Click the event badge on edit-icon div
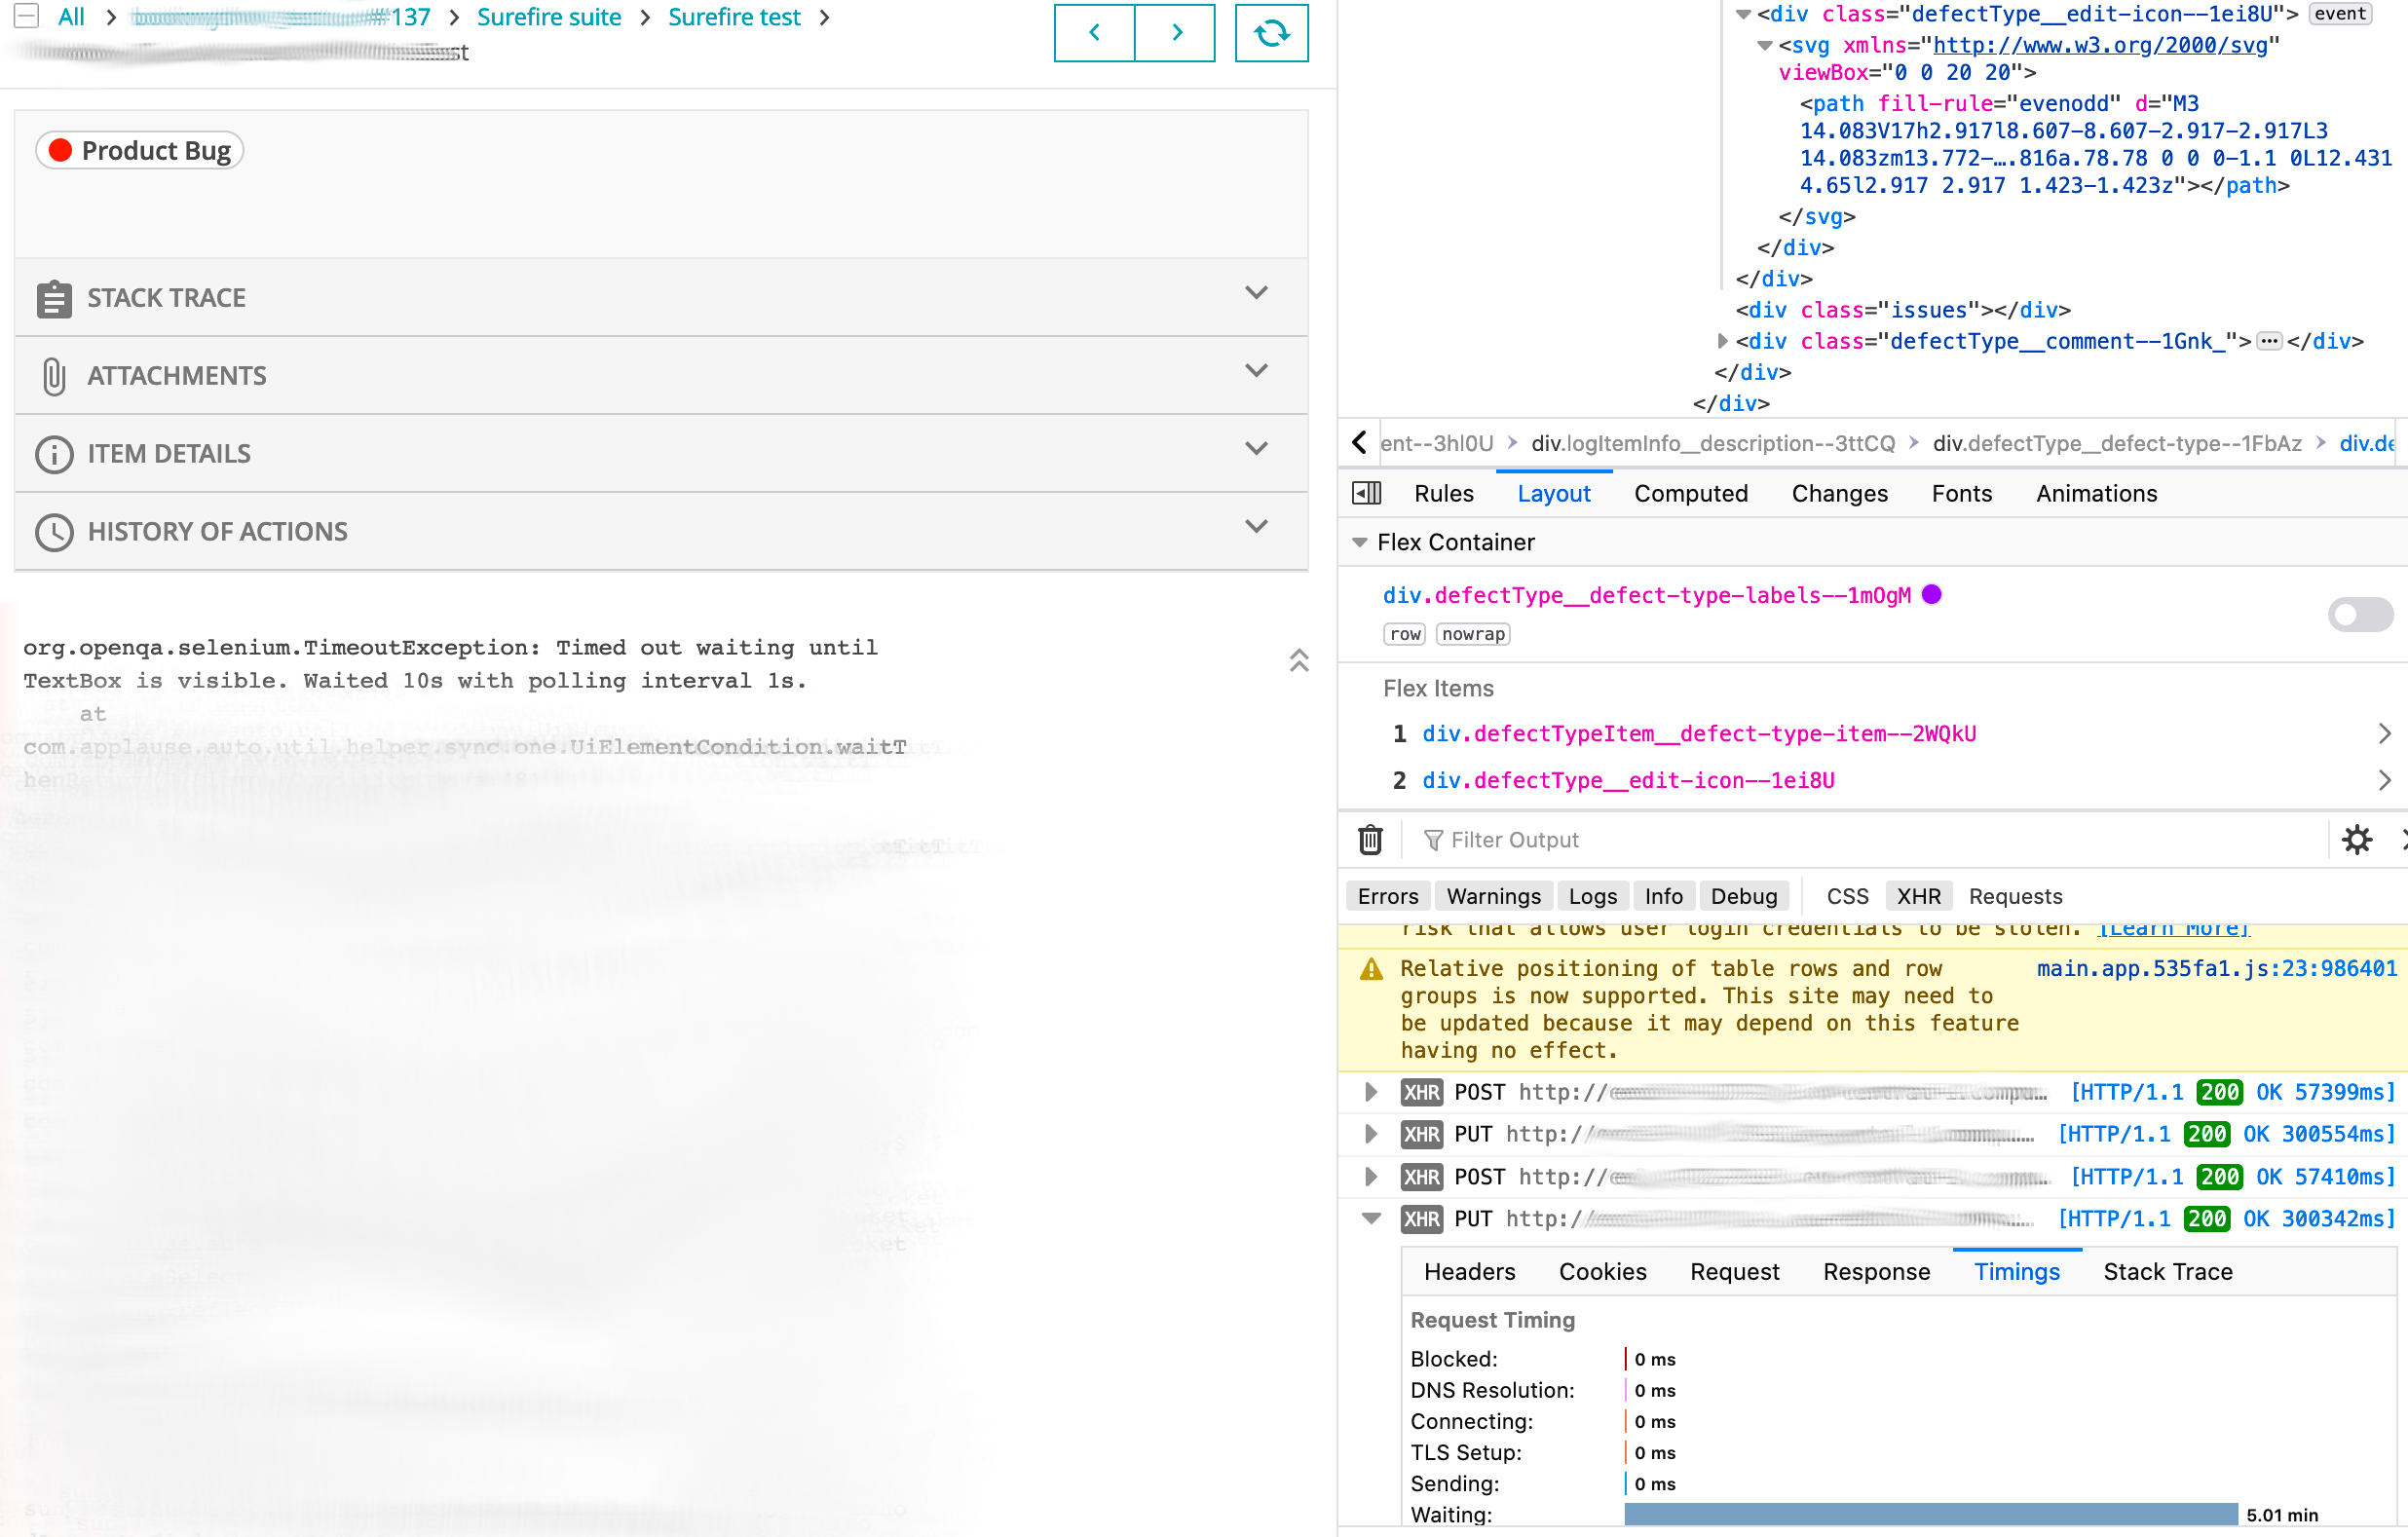Screen dimensions: 2408x1537 pyautogui.click(x=2339, y=13)
